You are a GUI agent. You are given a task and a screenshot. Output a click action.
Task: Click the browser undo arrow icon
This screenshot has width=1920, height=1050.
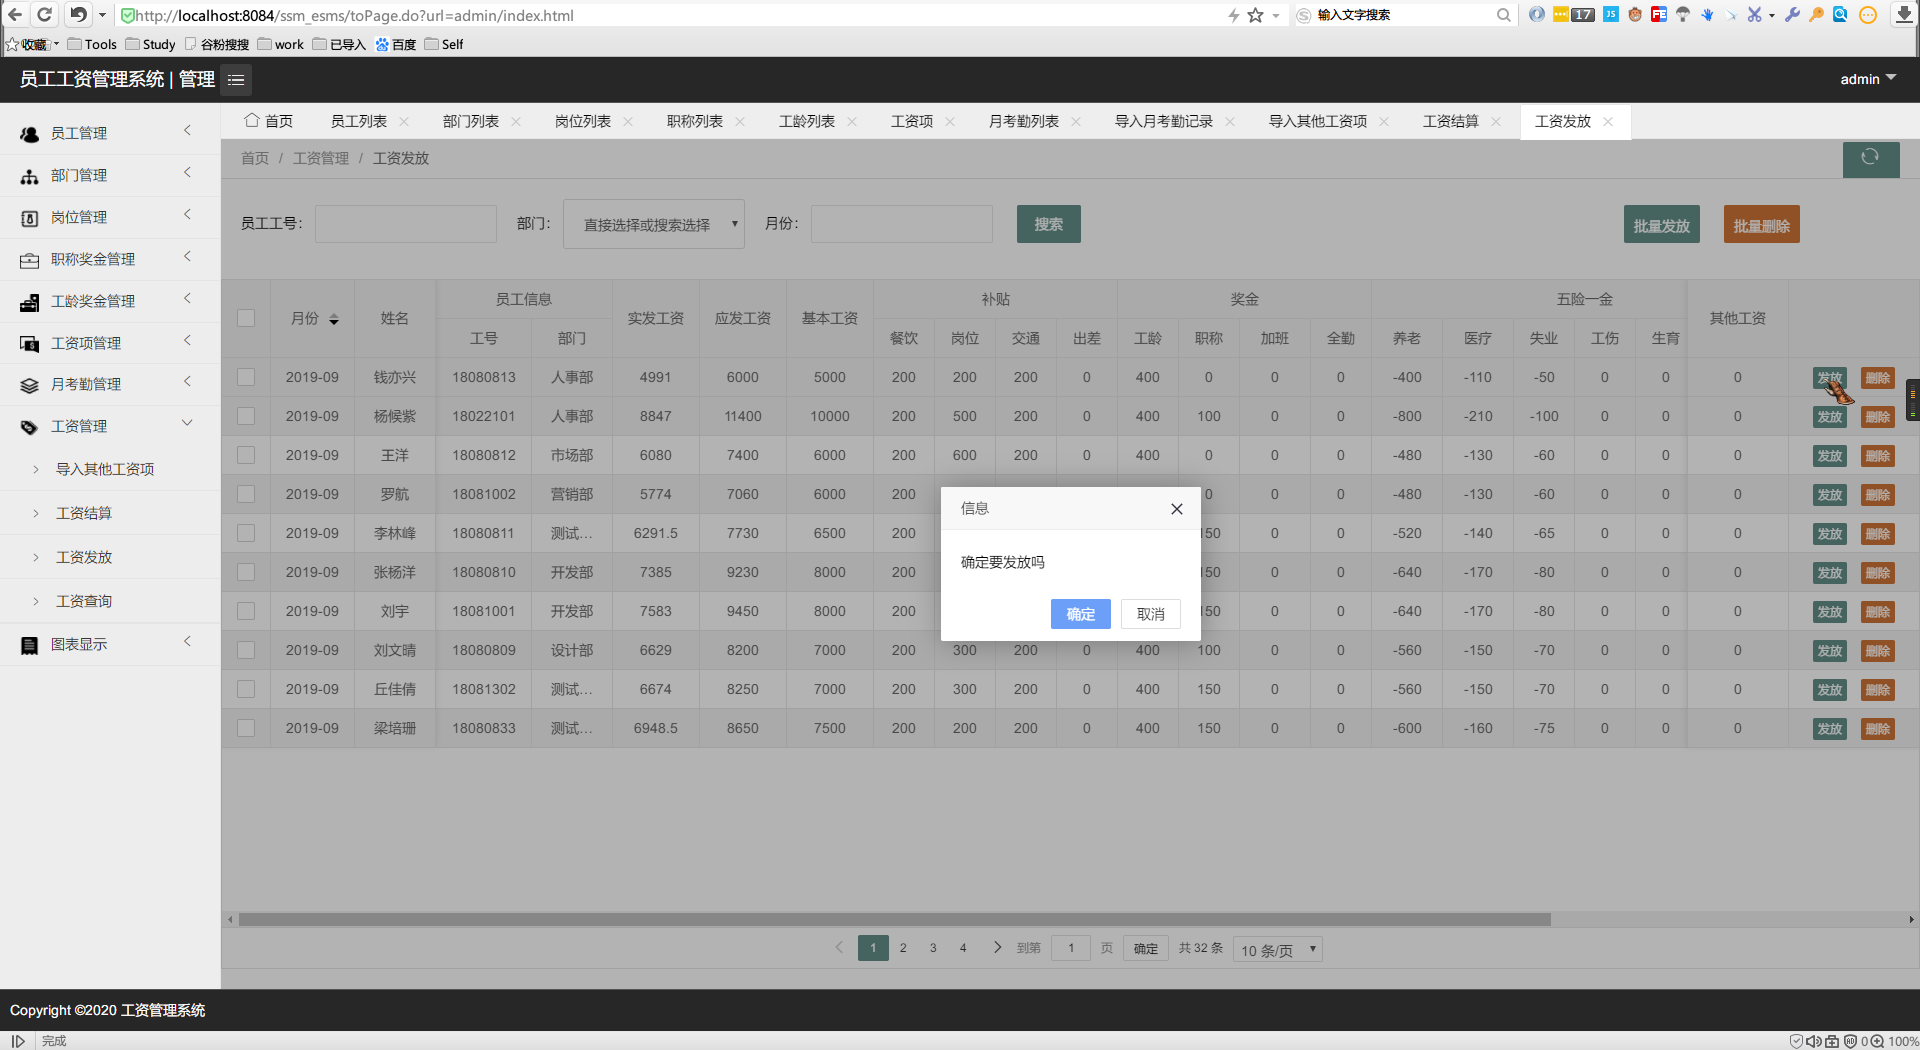(78, 15)
